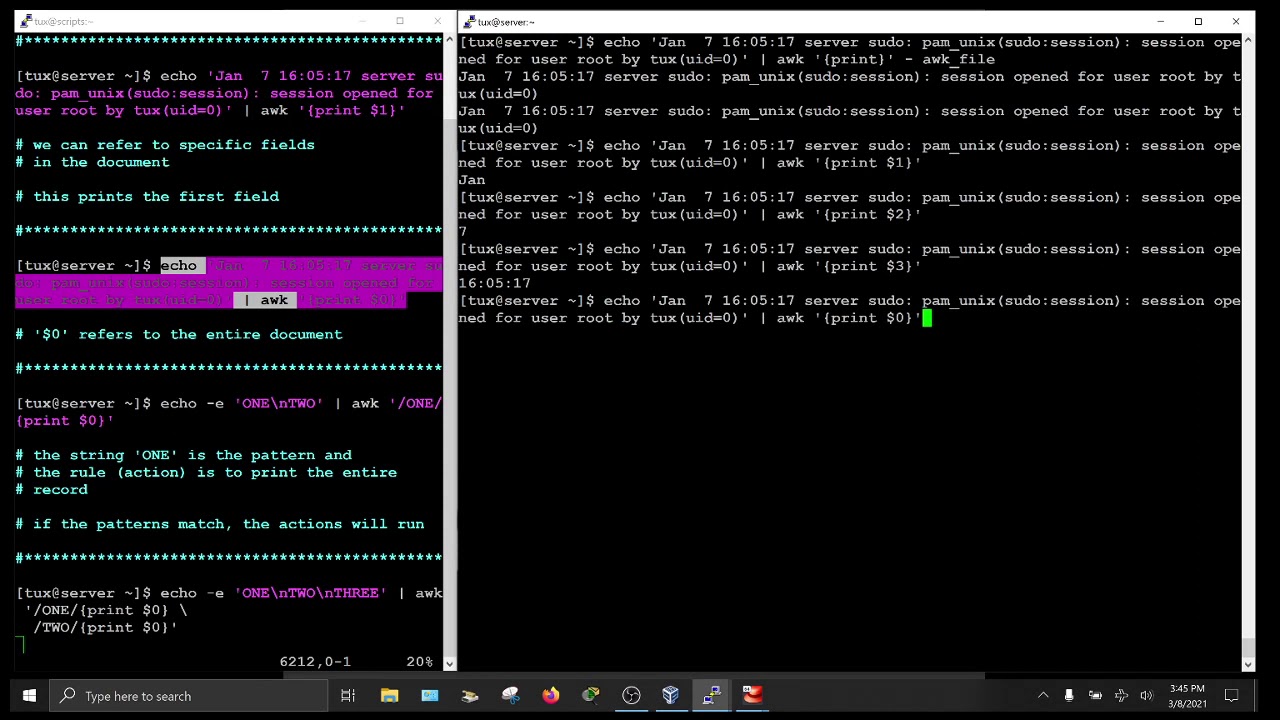
Task: Close the tux@scripts window
Action: (x=437, y=21)
